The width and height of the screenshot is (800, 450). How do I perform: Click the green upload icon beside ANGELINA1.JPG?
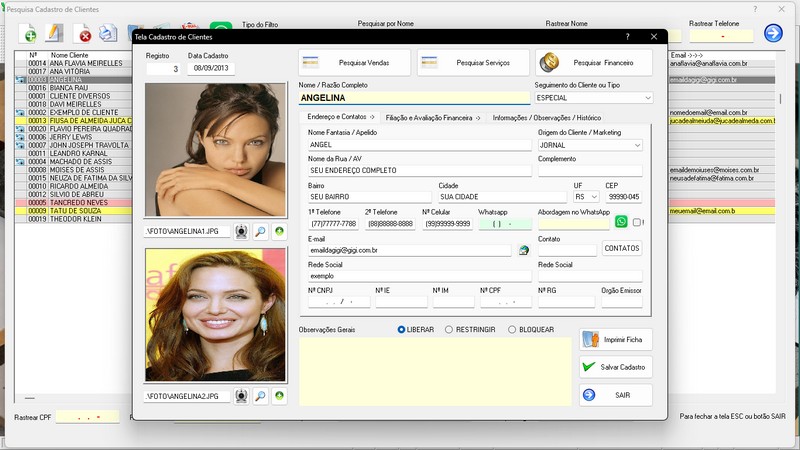click(279, 232)
